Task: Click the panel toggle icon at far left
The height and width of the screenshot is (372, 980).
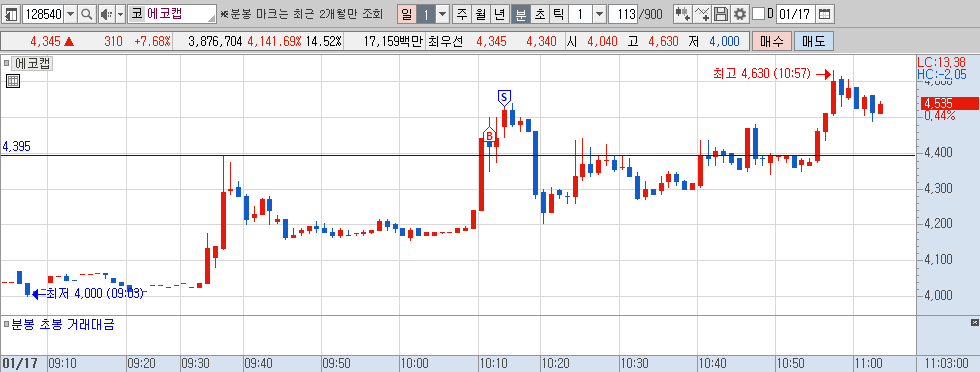Action: coord(11,14)
